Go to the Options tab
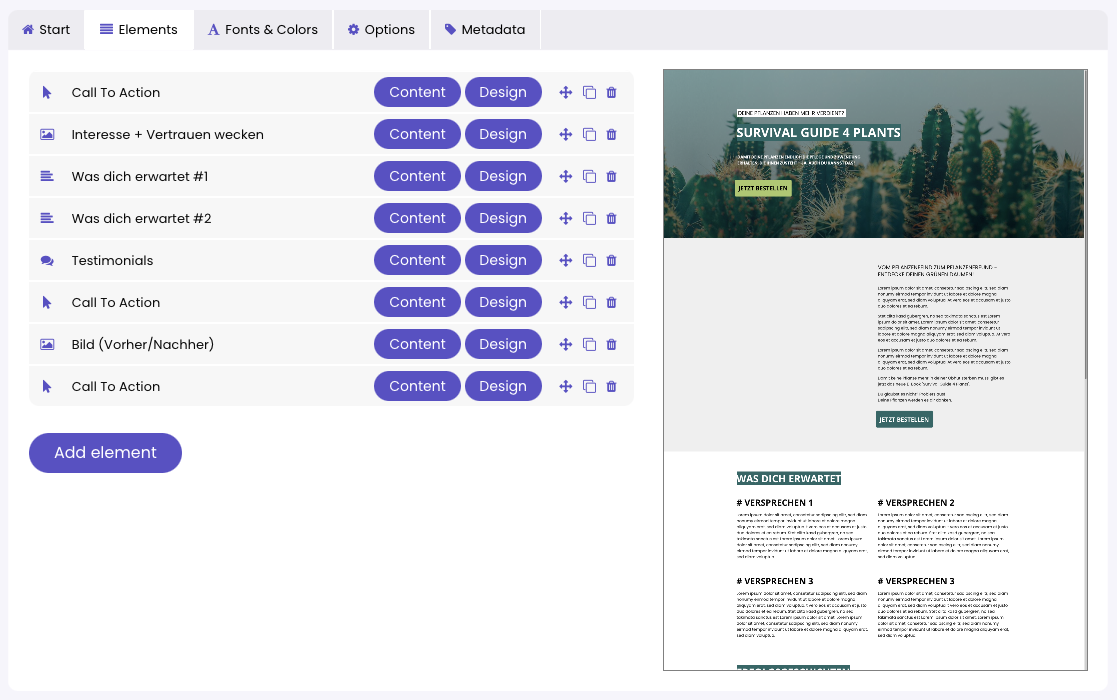1117x700 pixels. pos(381,30)
